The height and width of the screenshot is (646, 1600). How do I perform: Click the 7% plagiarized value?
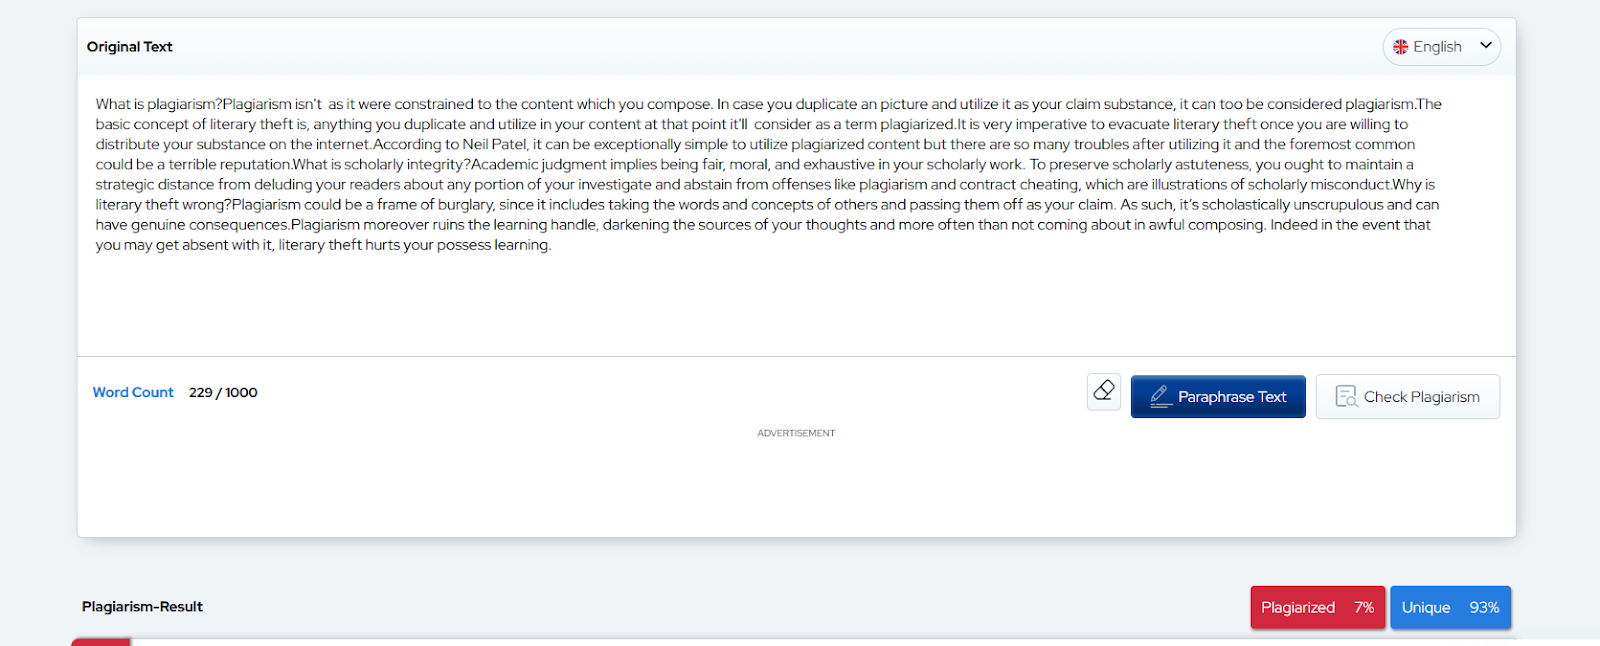[x=1364, y=607]
